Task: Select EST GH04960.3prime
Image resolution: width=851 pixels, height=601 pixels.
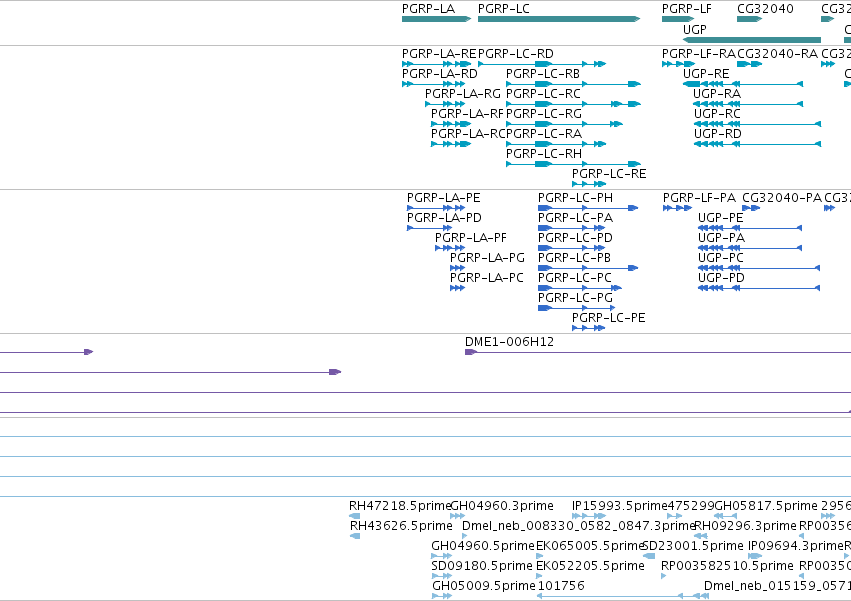Action: tap(502, 506)
